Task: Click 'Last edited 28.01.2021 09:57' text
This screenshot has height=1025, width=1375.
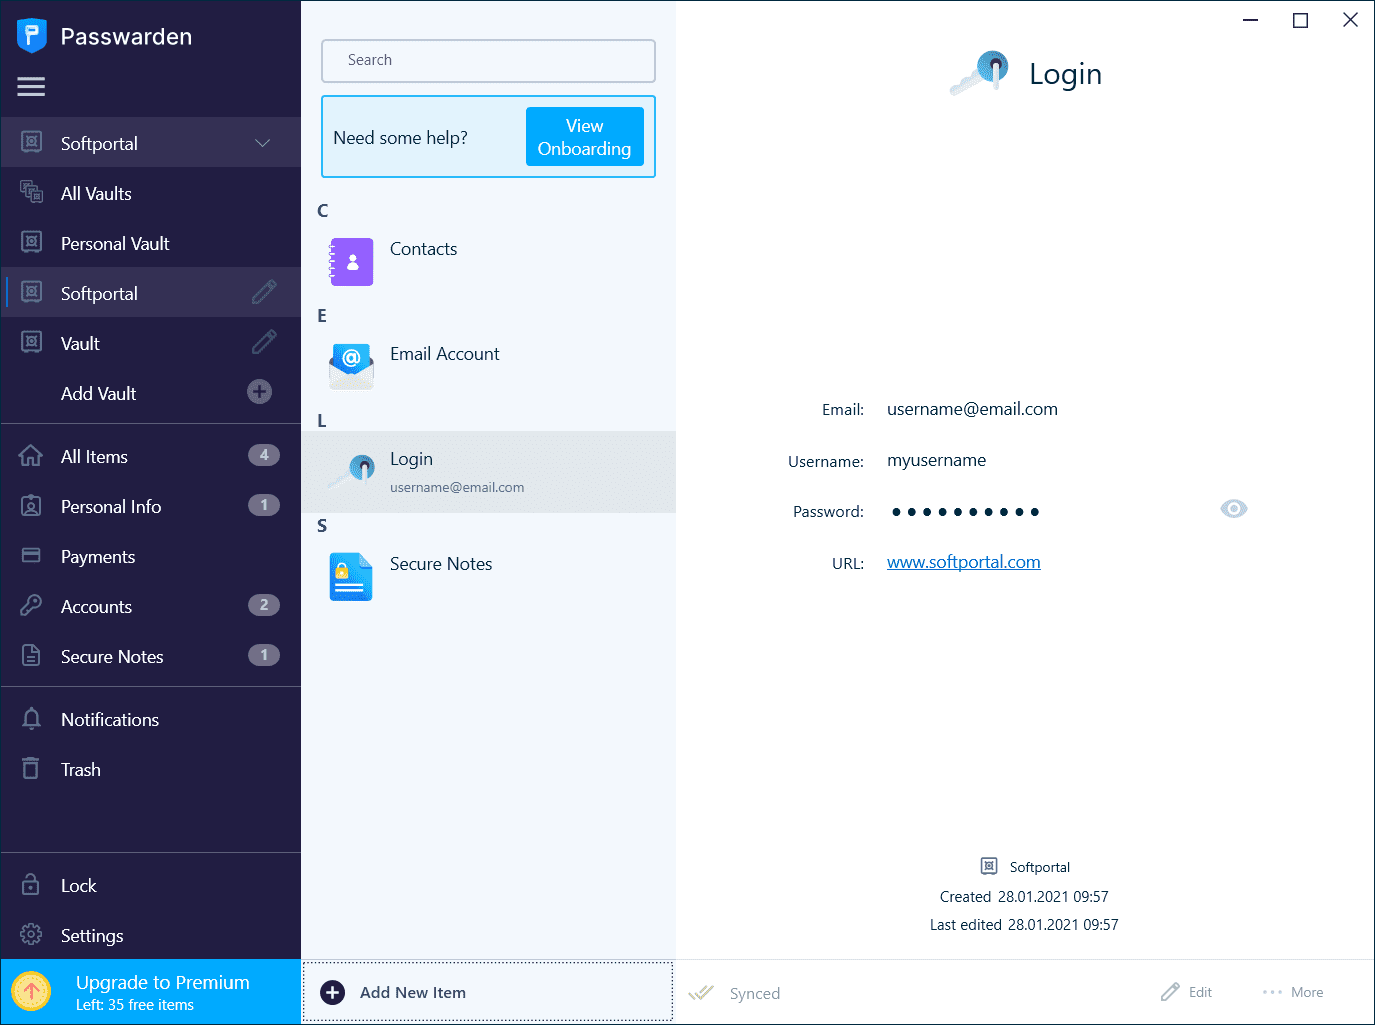Action: point(1024,925)
